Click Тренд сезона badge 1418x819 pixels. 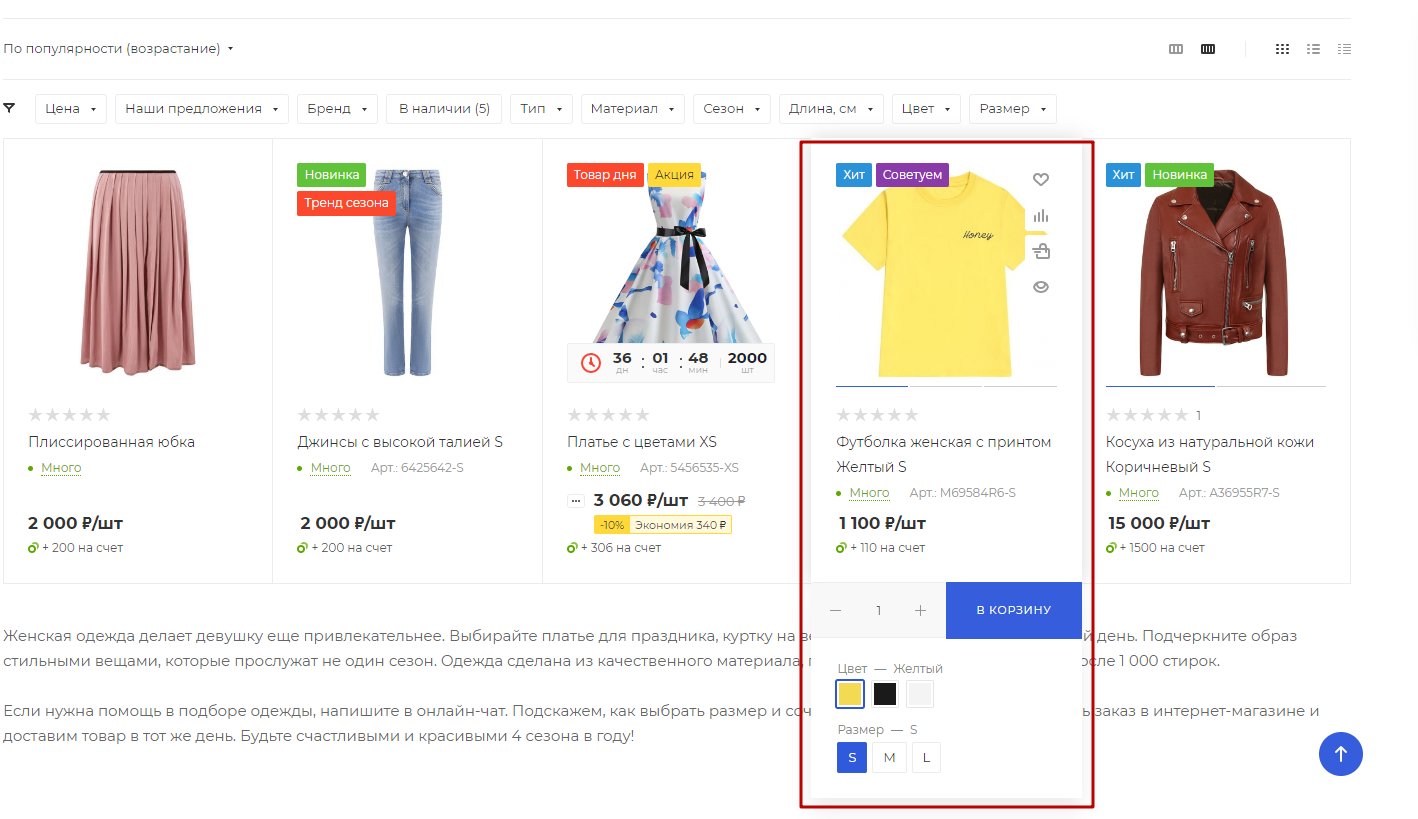pyautogui.click(x=347, y=203)
